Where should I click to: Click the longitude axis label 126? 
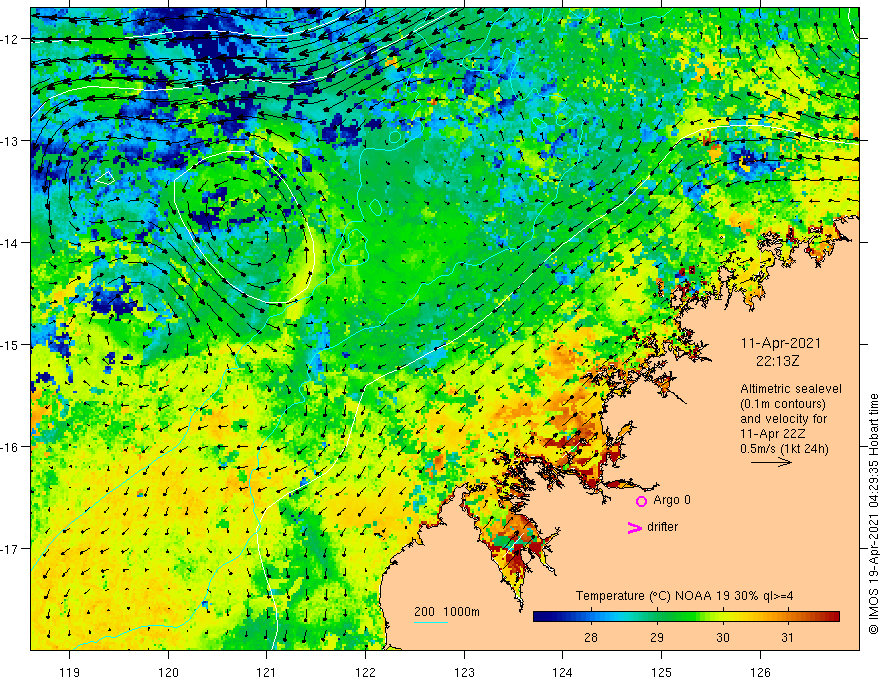click(x=760, y=672)
